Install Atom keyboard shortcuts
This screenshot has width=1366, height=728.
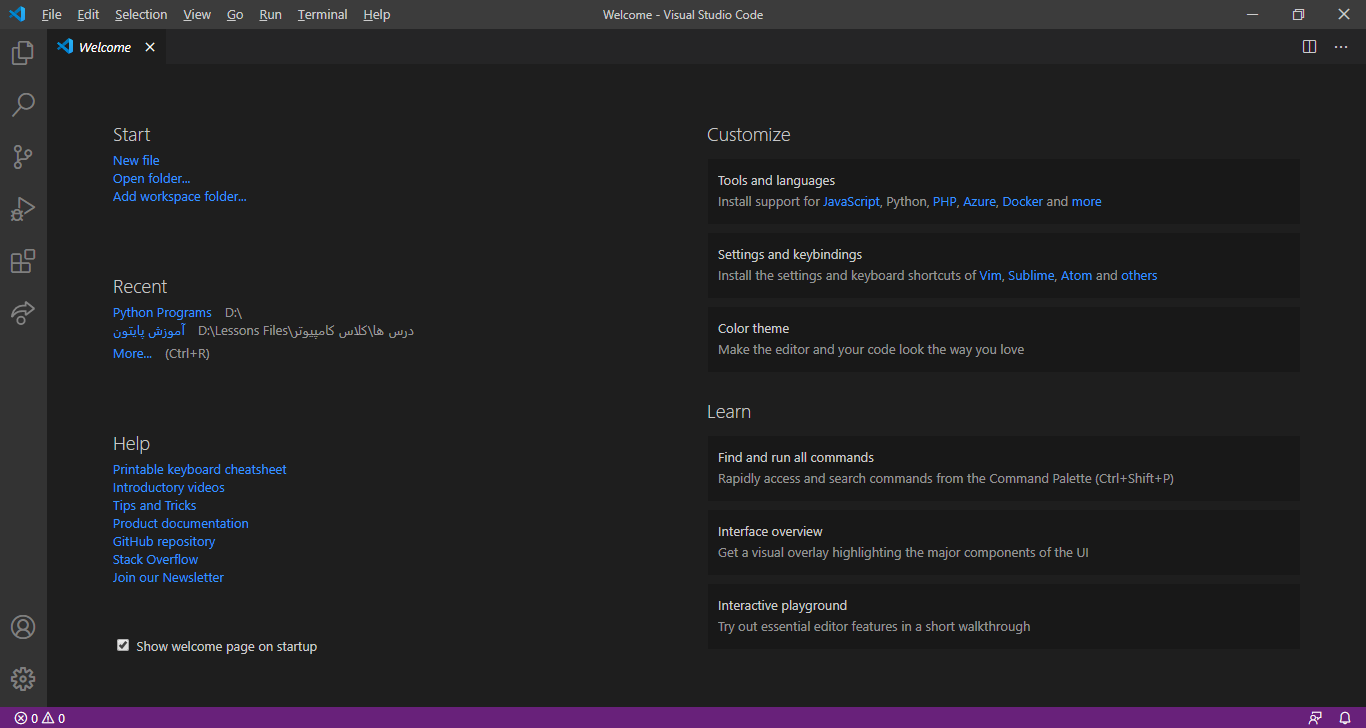(1076, 275)
